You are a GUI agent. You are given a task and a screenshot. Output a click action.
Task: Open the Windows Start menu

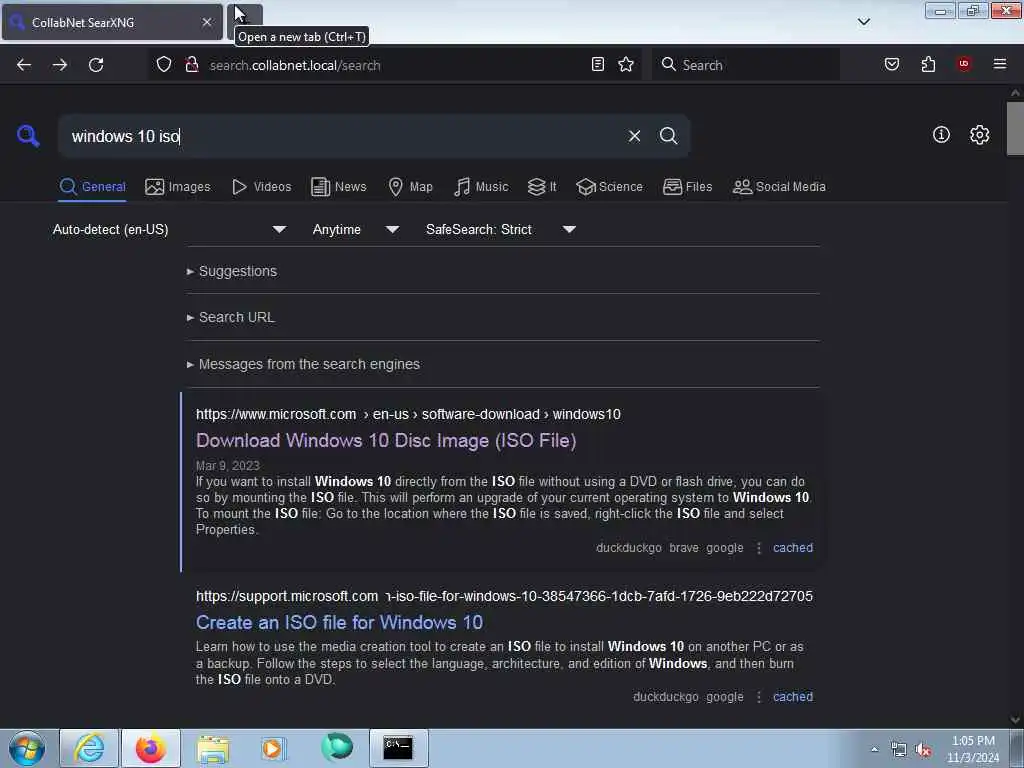(x=26, y=748)
